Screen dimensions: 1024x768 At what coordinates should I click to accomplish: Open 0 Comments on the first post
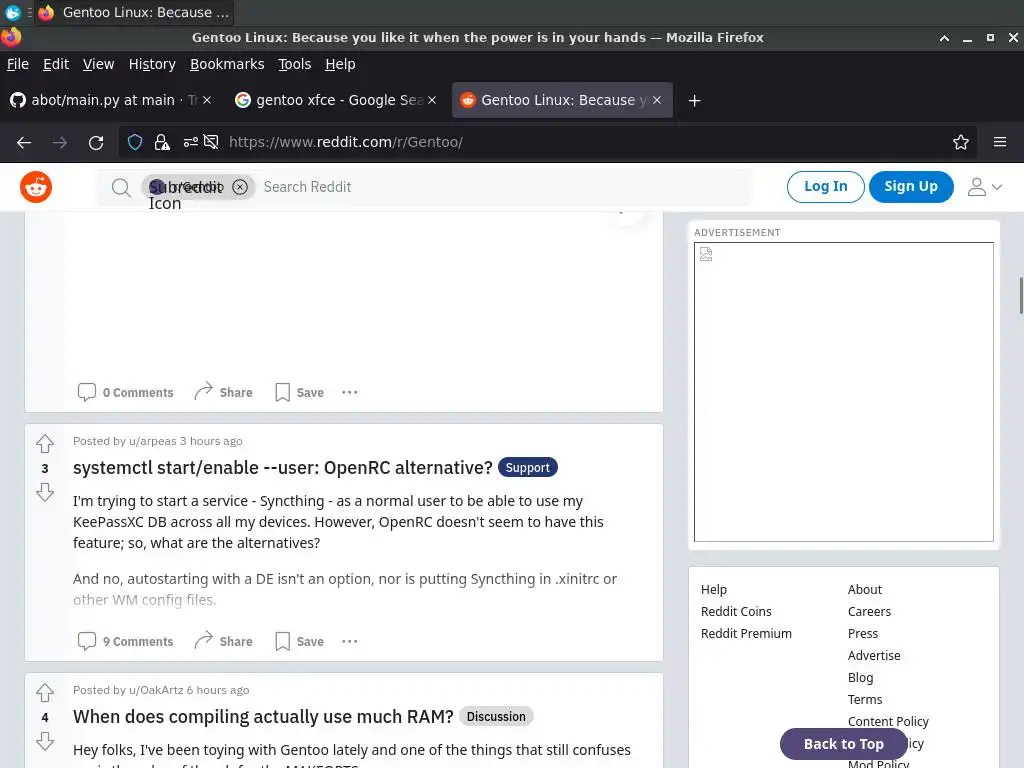coord(125,392)
